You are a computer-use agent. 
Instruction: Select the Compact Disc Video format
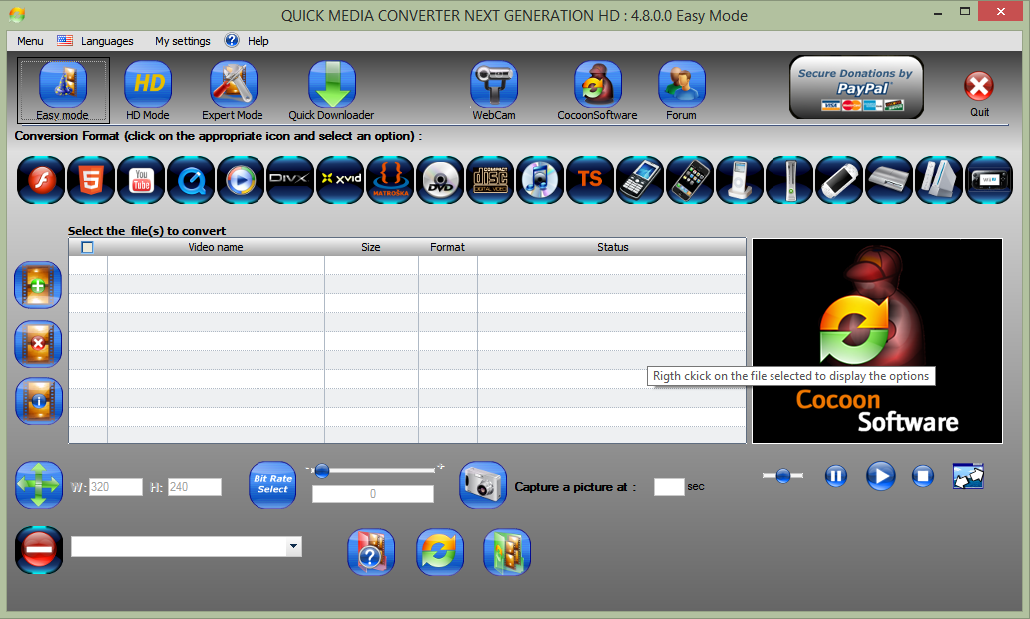coord(490,179)
